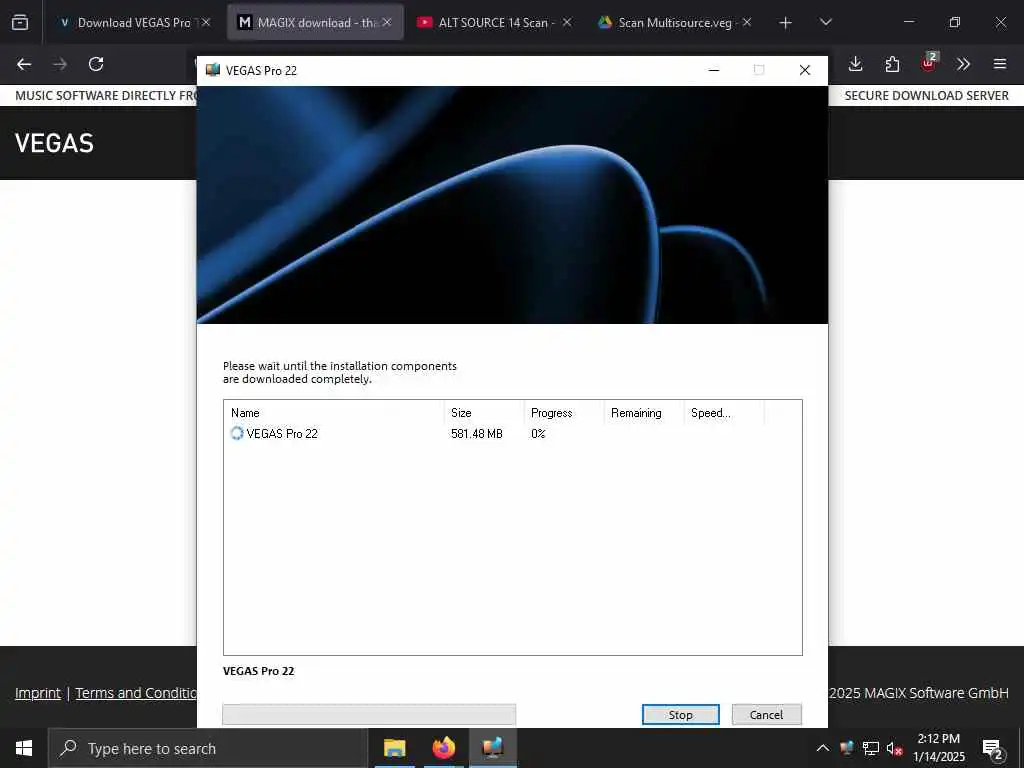The height and width of the screenshot is (768, 1024).
Task: Close the VEGAS Pro 22 installer window
Action: pyautogui.click(x=805, y=70)
